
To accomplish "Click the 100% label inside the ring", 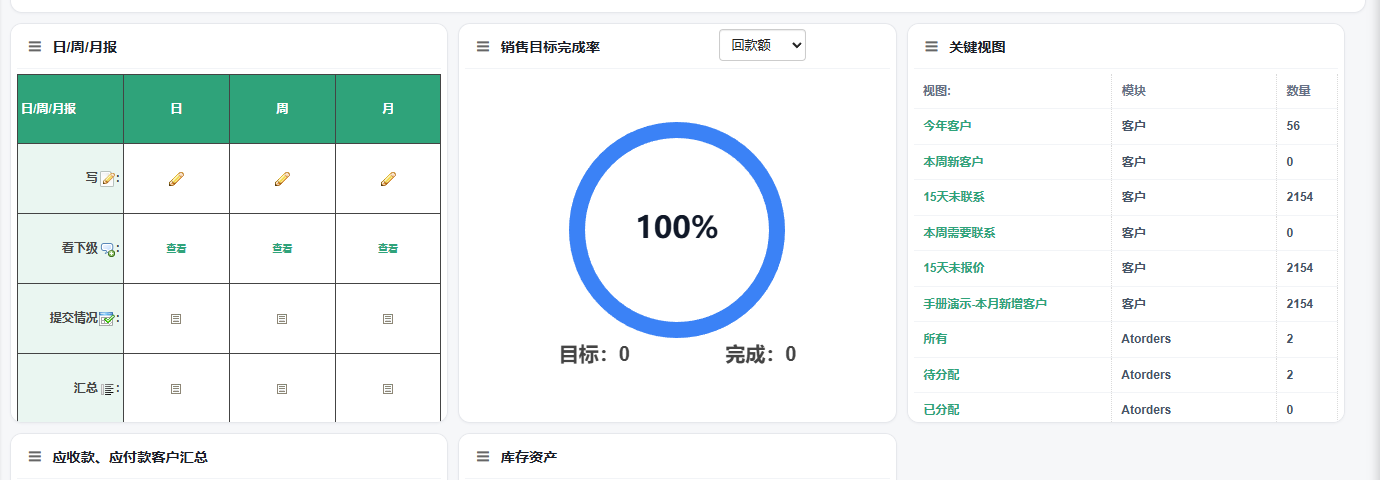I will pyautogui.click(x=677, y=228).
